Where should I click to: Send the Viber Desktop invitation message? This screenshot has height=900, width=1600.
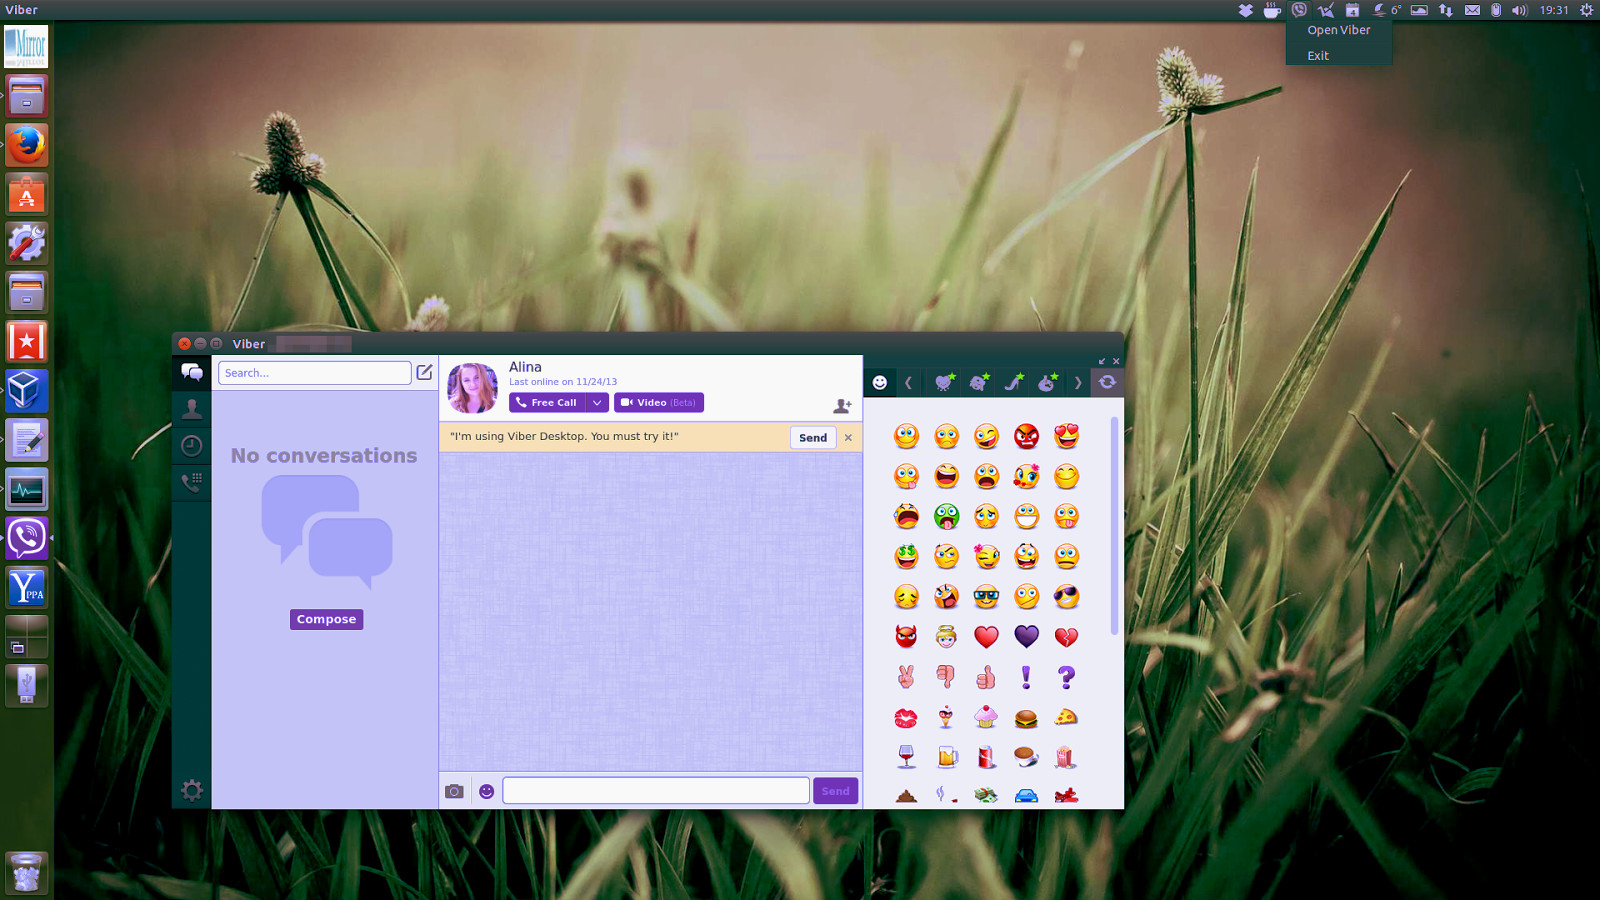point(813,437)
